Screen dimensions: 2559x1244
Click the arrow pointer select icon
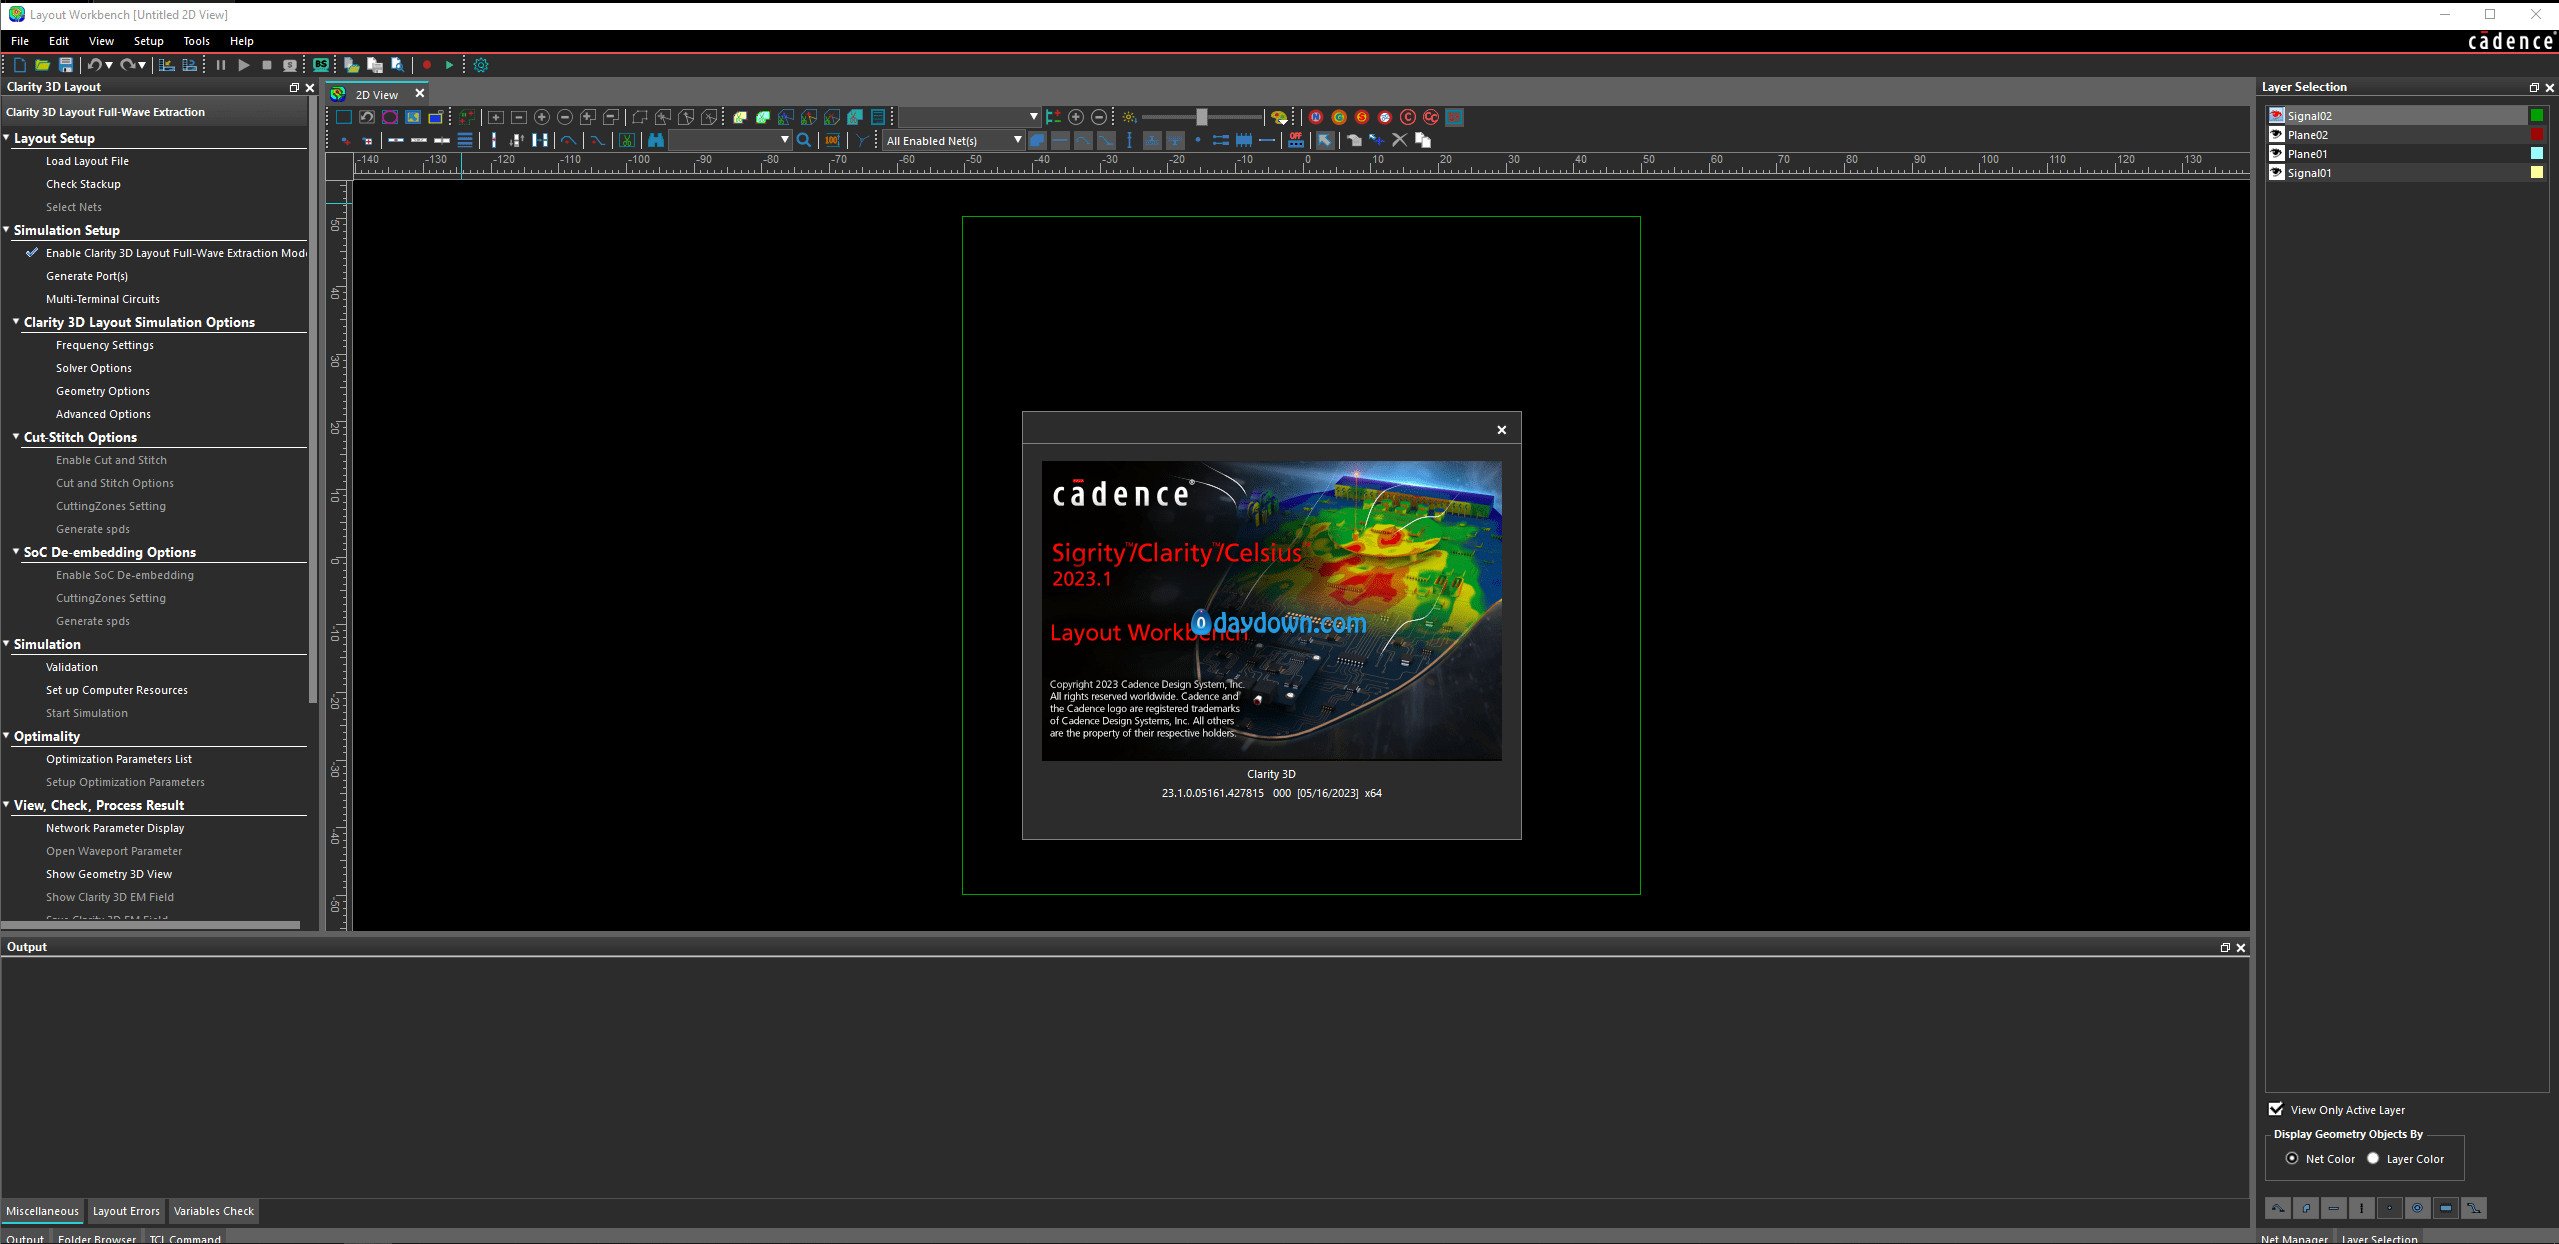[x=1325, y=140]
